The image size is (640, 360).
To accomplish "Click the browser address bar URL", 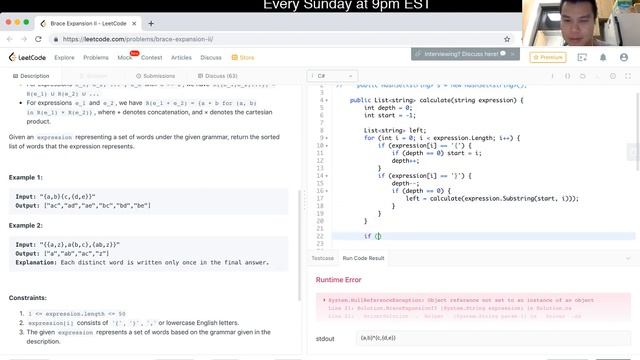I will (138, 39).
